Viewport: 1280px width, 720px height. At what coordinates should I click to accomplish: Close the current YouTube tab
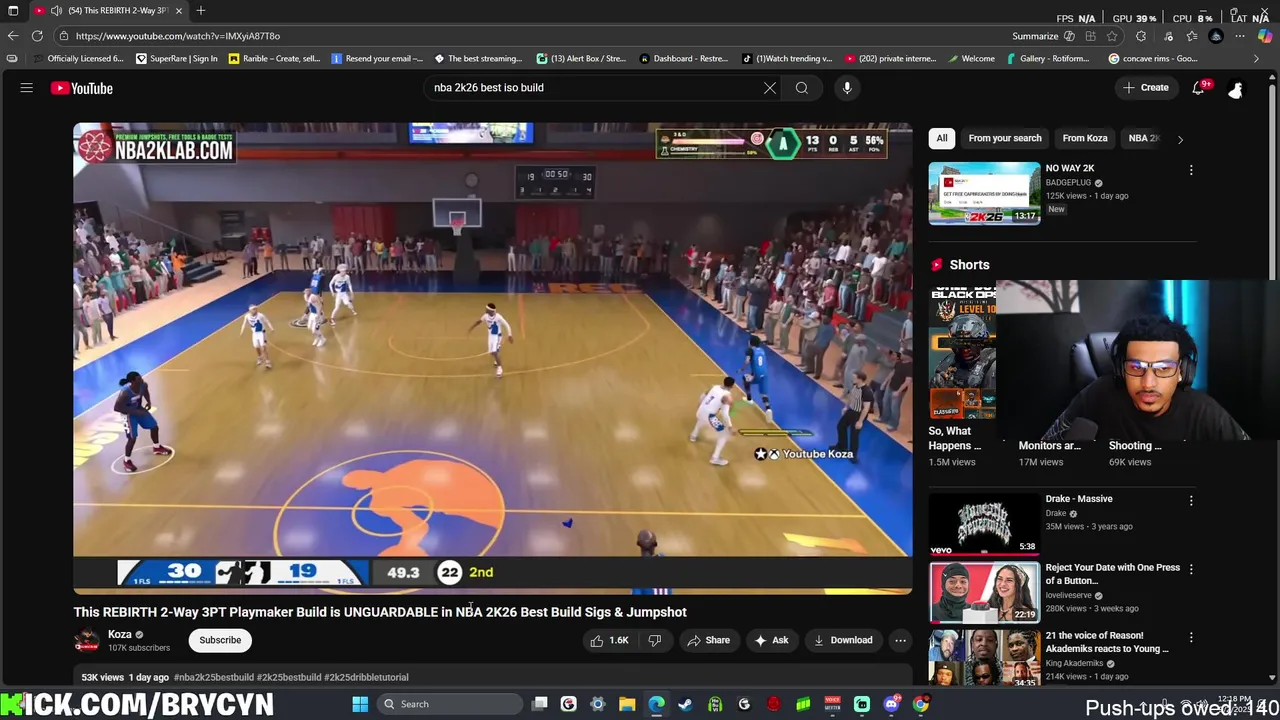179,10
